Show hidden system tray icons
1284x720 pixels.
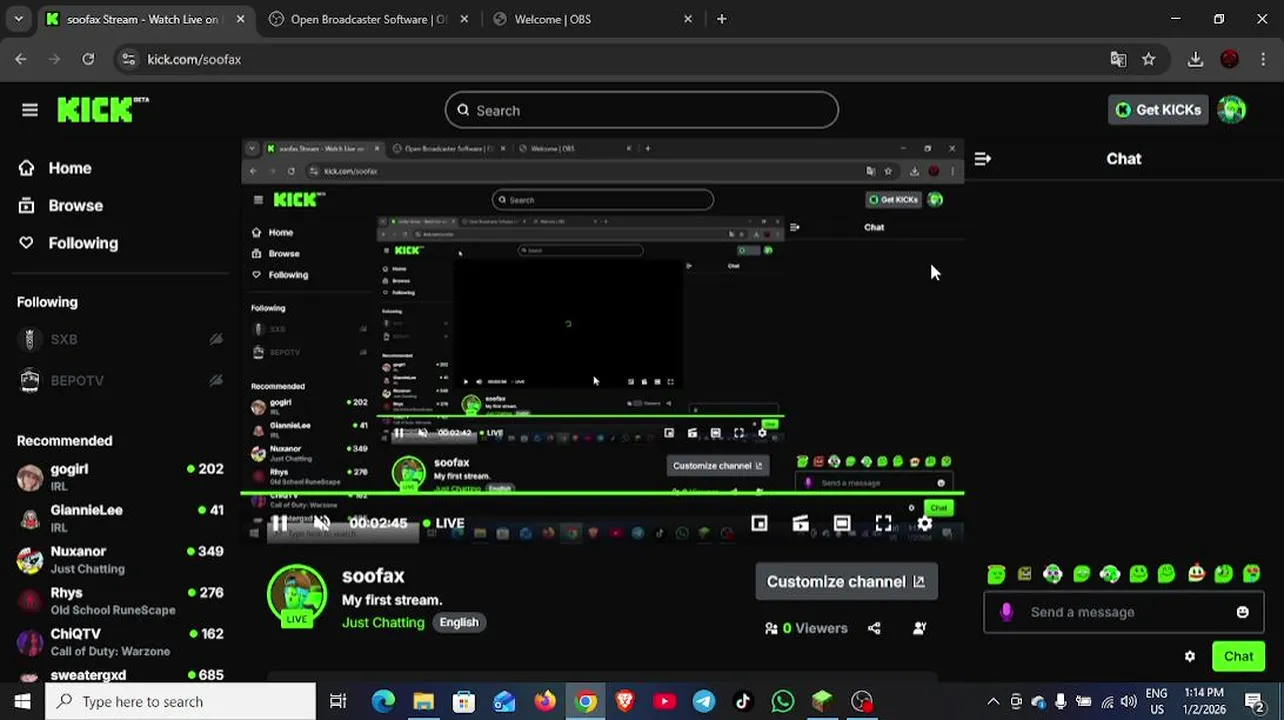tap(993, 701)
